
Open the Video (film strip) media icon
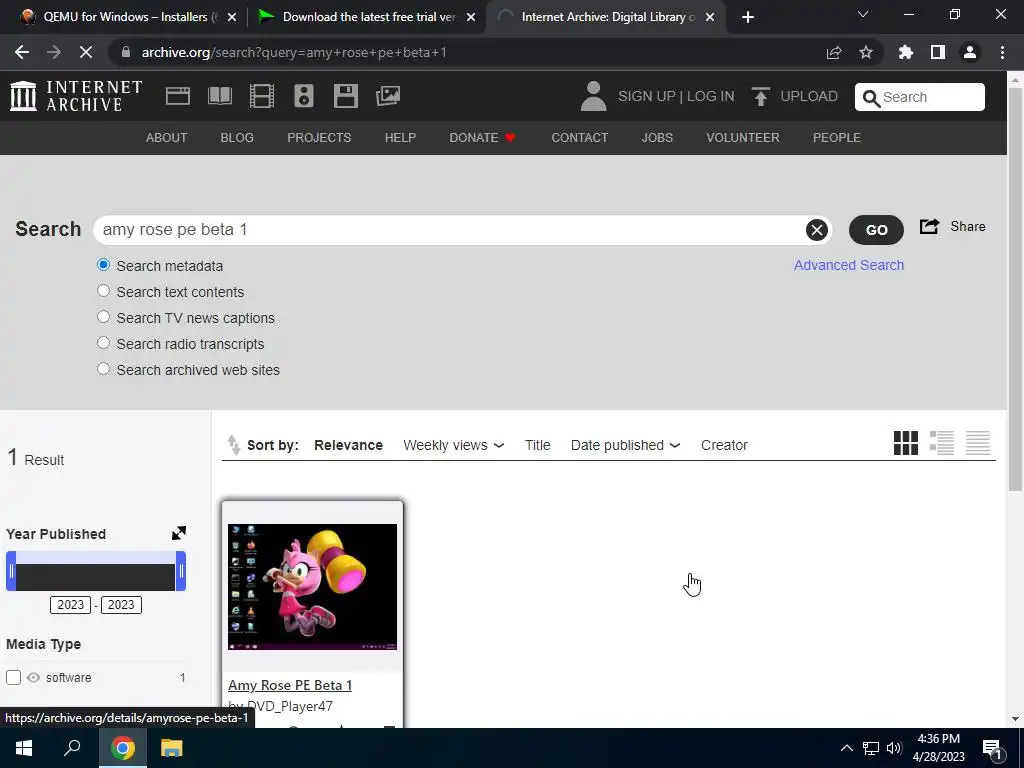tap(262, 96)
